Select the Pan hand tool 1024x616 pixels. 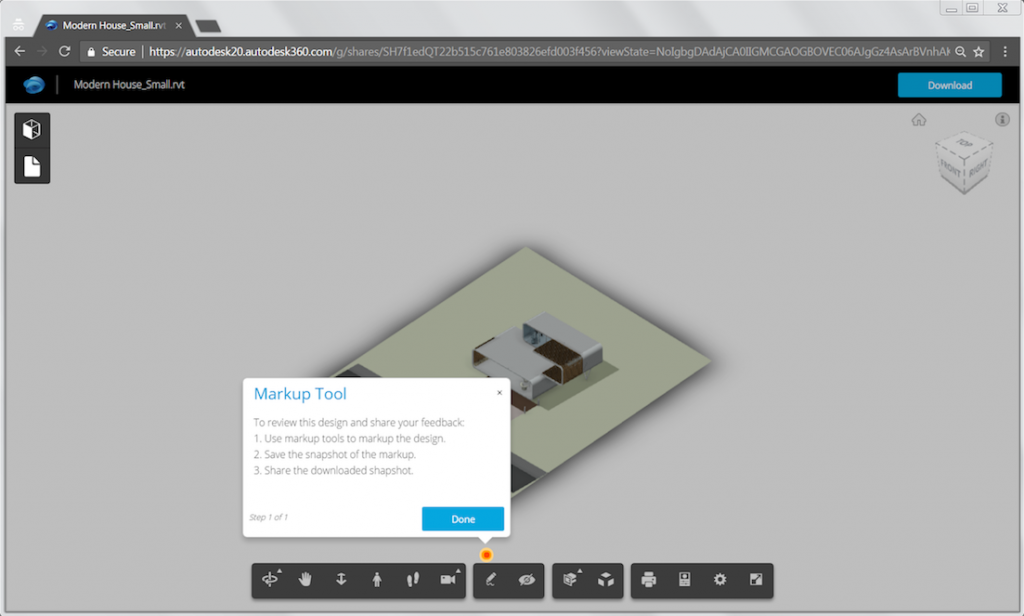(x=306, y=579)
